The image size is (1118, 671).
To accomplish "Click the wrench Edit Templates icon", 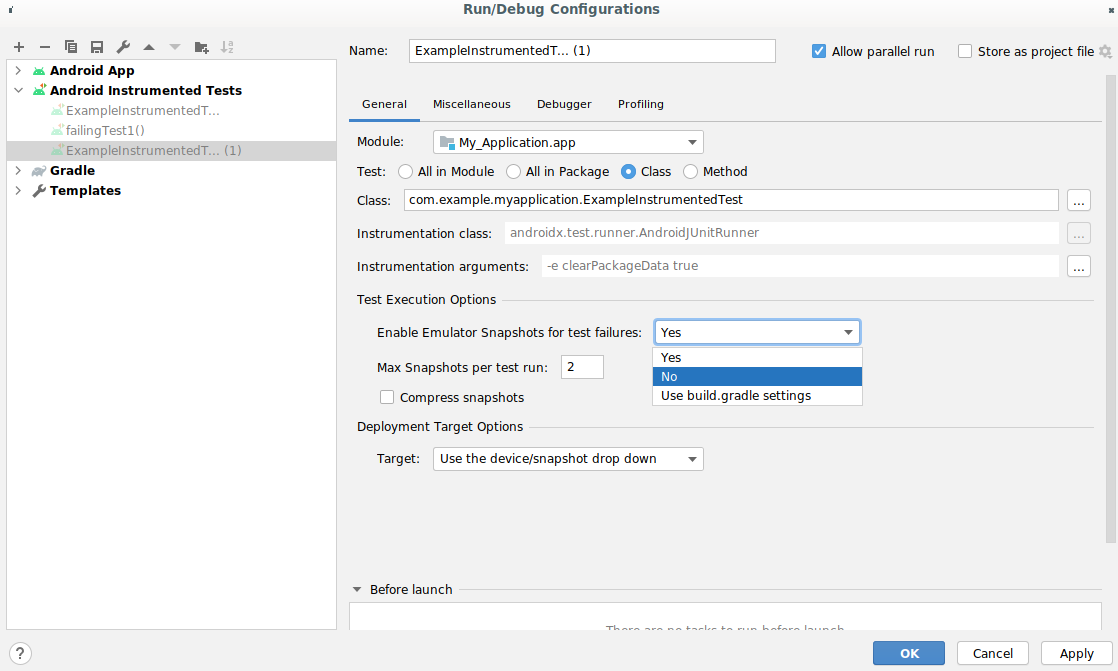I will [x=123, y=47].
